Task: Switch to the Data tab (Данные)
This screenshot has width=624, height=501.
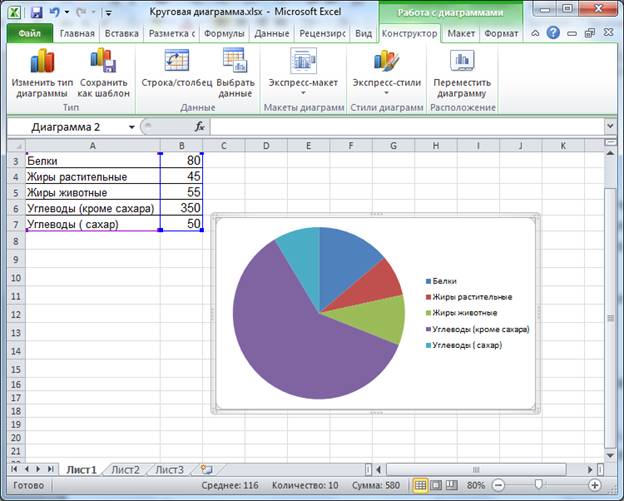Action: [272, 33]
